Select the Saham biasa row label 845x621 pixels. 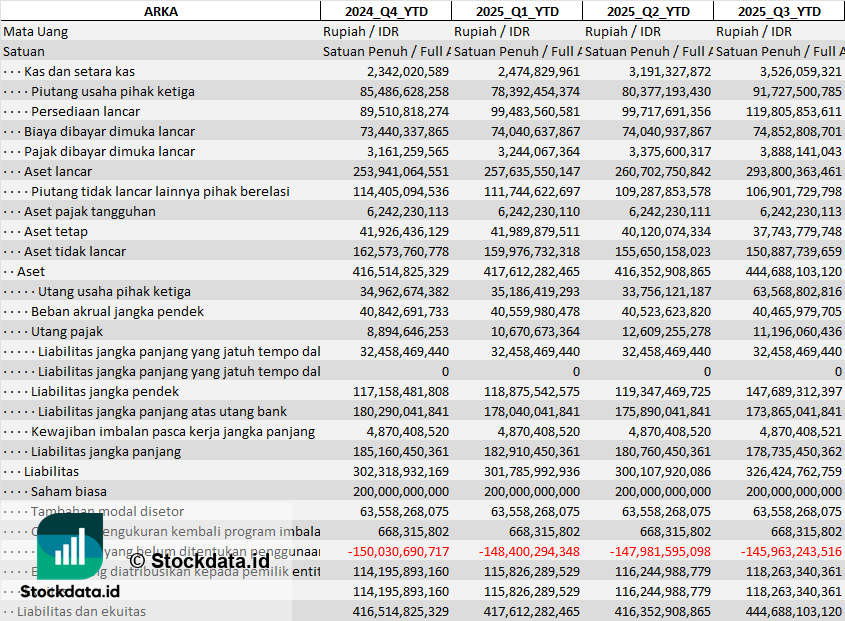click(69, 491)
